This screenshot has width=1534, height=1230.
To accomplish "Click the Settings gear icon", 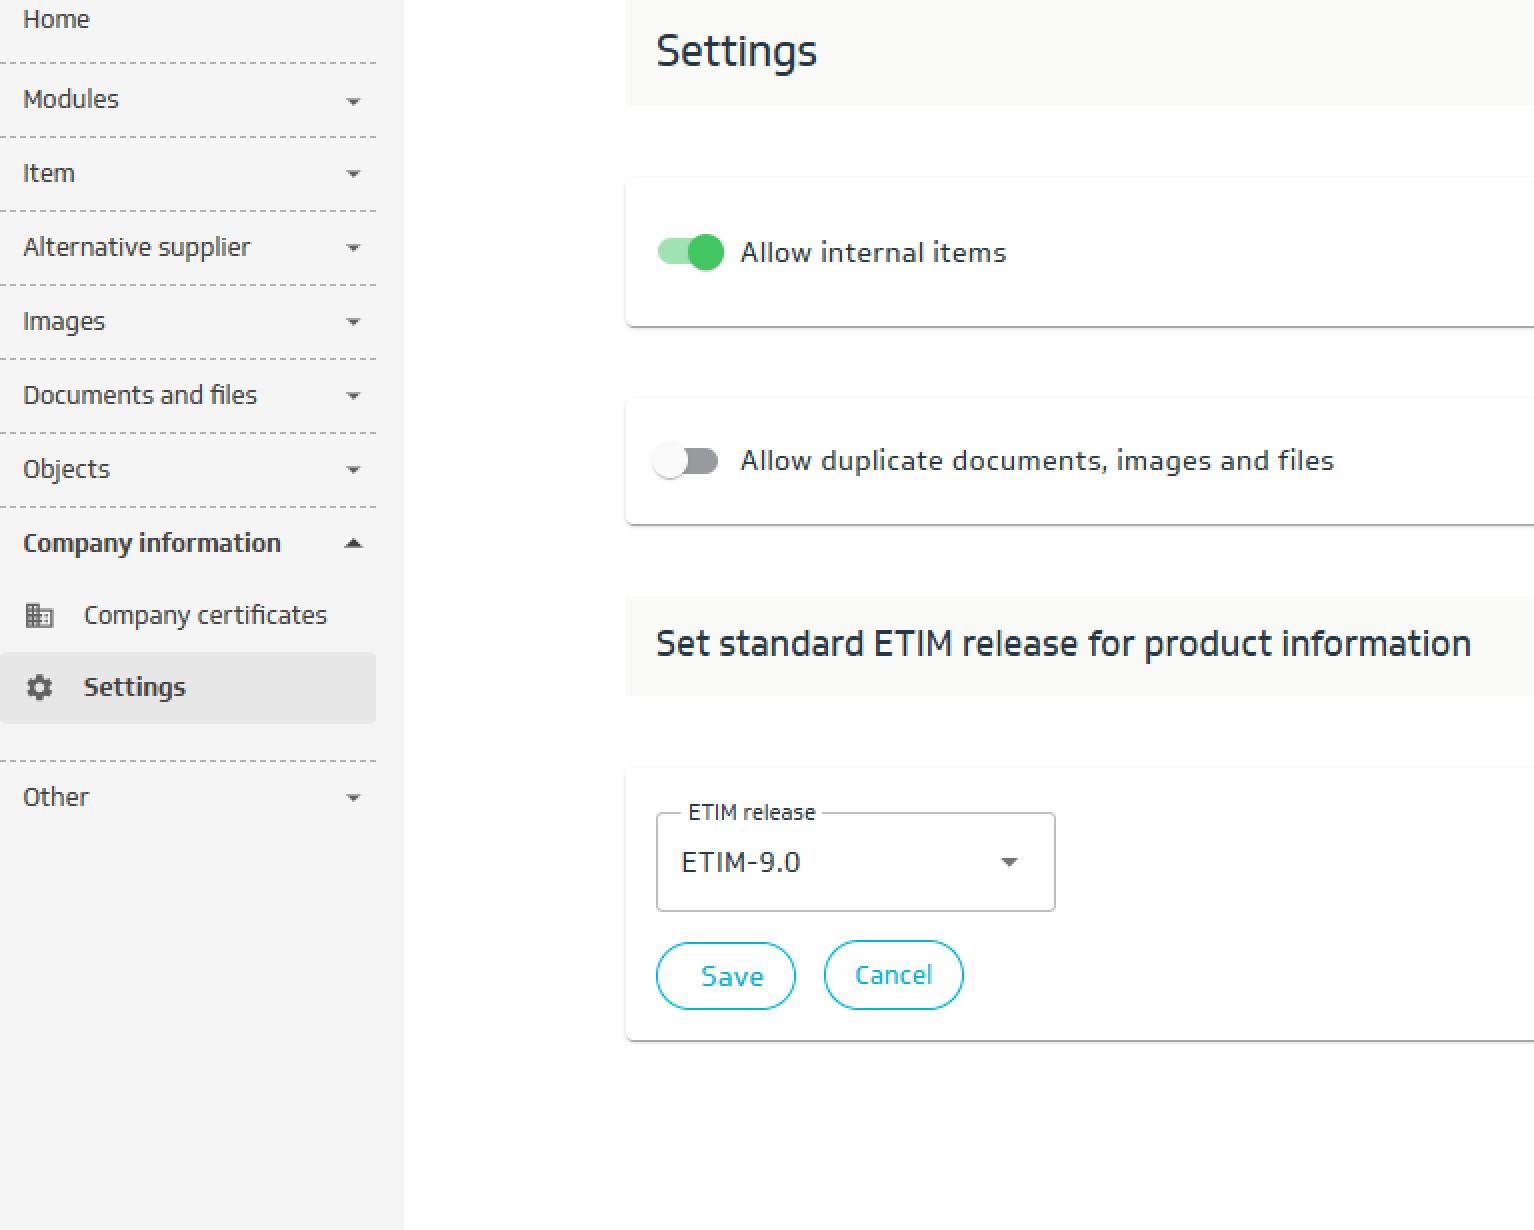I will tap(39, 688).
